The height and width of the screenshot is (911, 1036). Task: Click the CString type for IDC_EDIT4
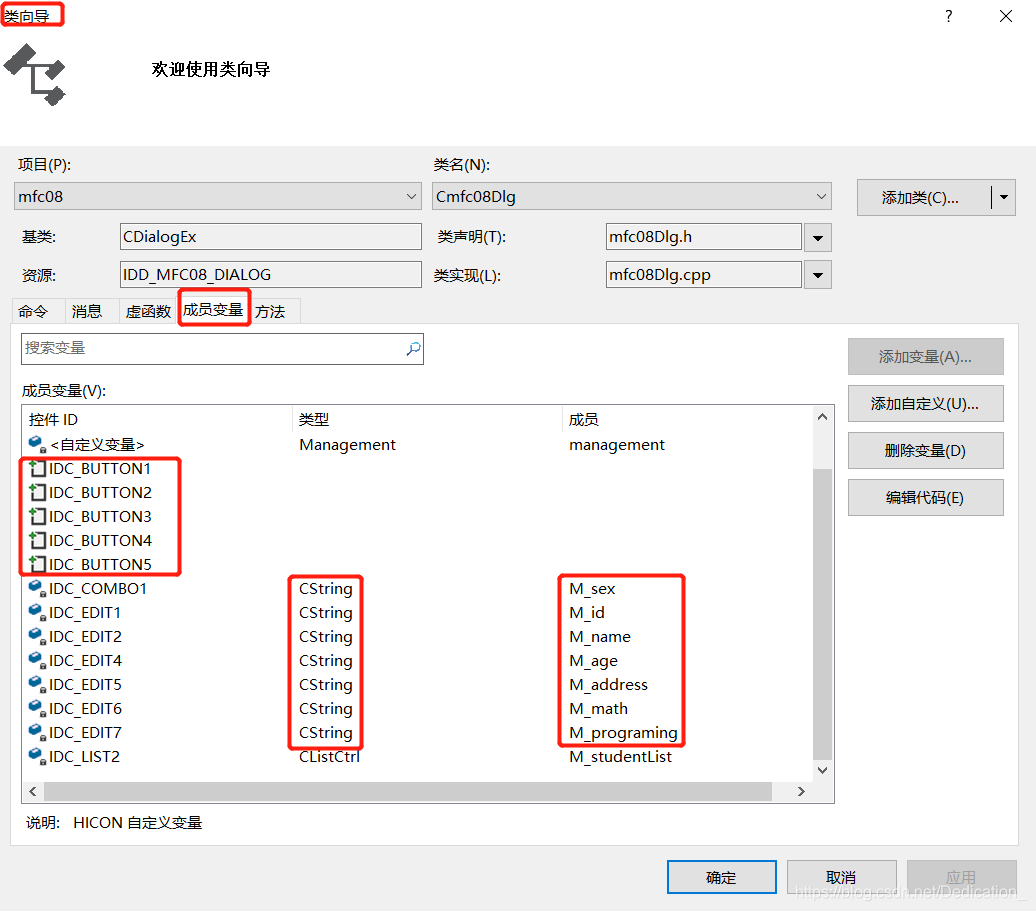tap(326, 661)
